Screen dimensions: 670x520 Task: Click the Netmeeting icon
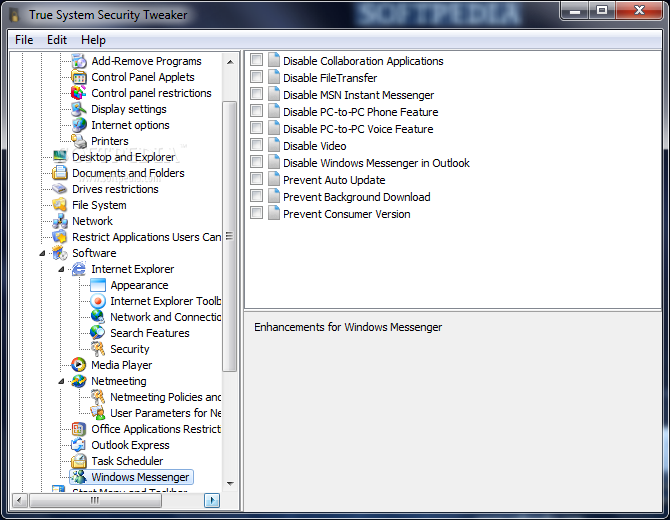[79, 381]
